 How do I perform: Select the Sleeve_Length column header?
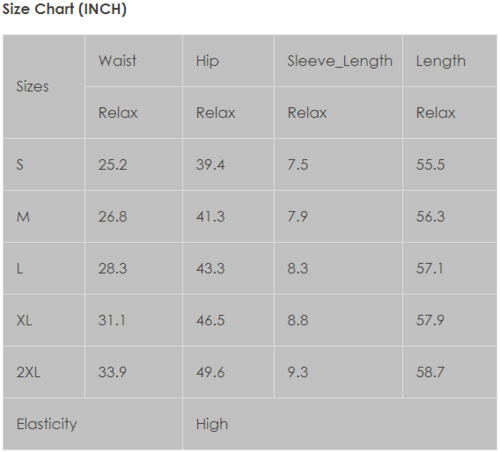point(340,61)
